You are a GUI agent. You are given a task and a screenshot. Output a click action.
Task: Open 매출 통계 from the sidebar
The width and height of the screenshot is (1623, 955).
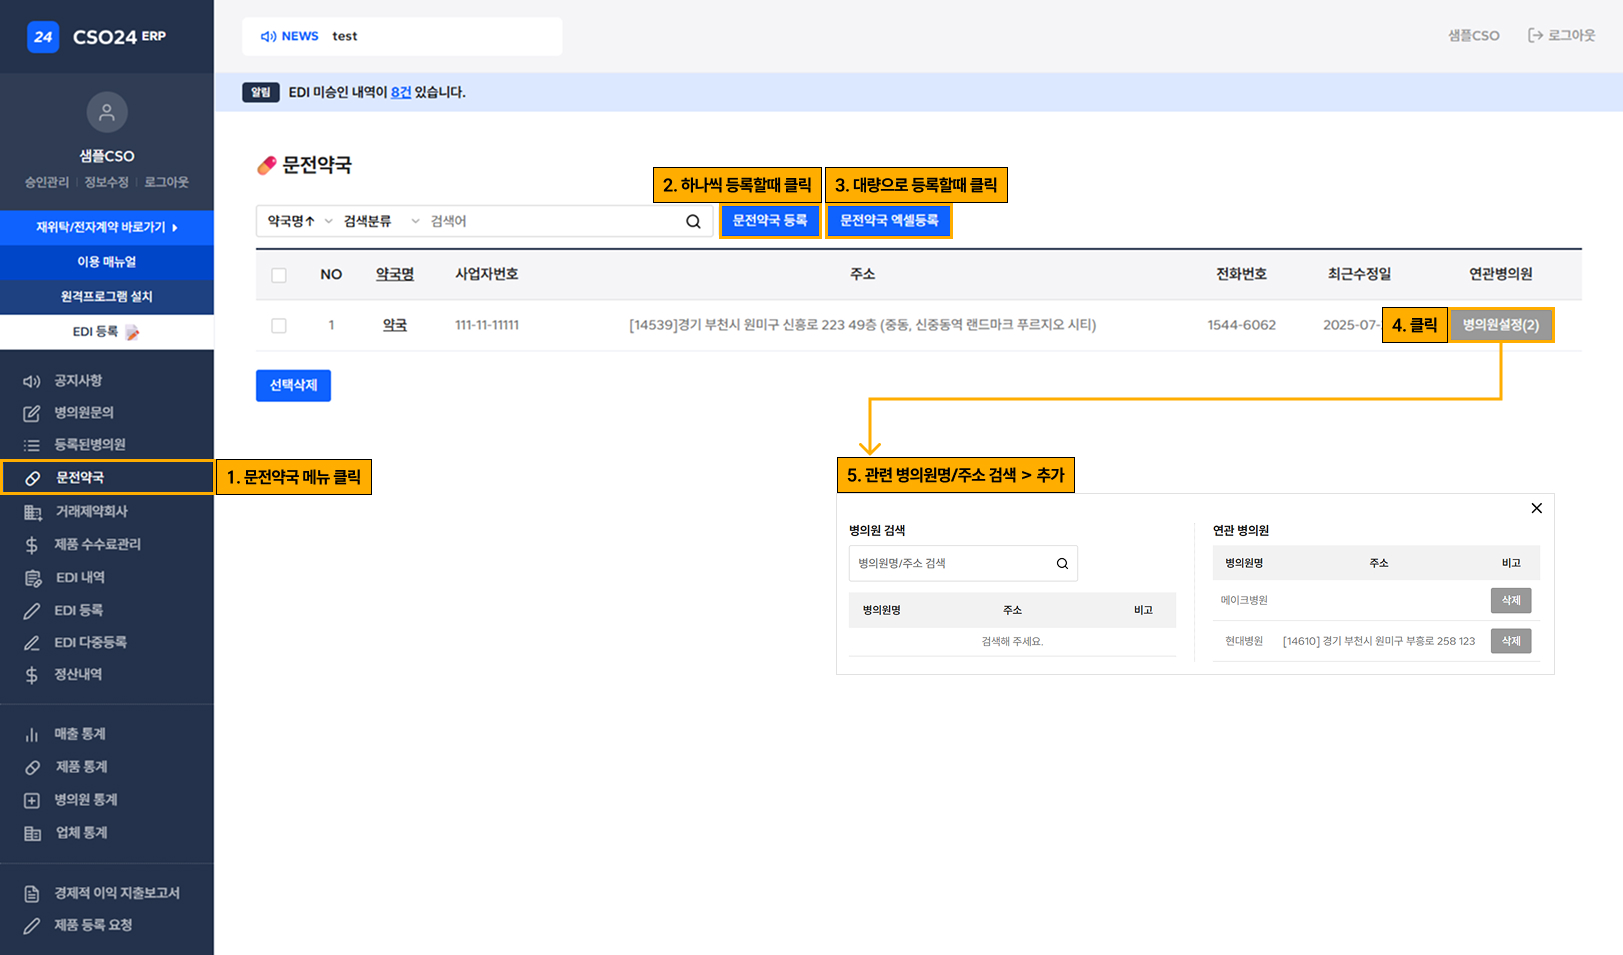click(79, 734)
